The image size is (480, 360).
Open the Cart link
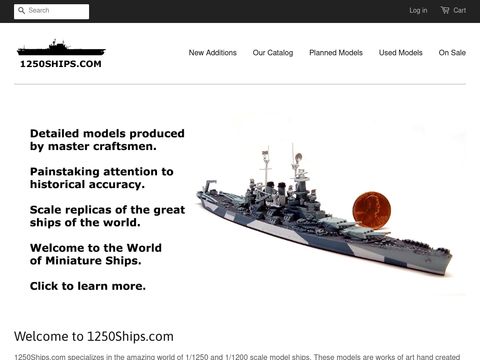point(453,10)
